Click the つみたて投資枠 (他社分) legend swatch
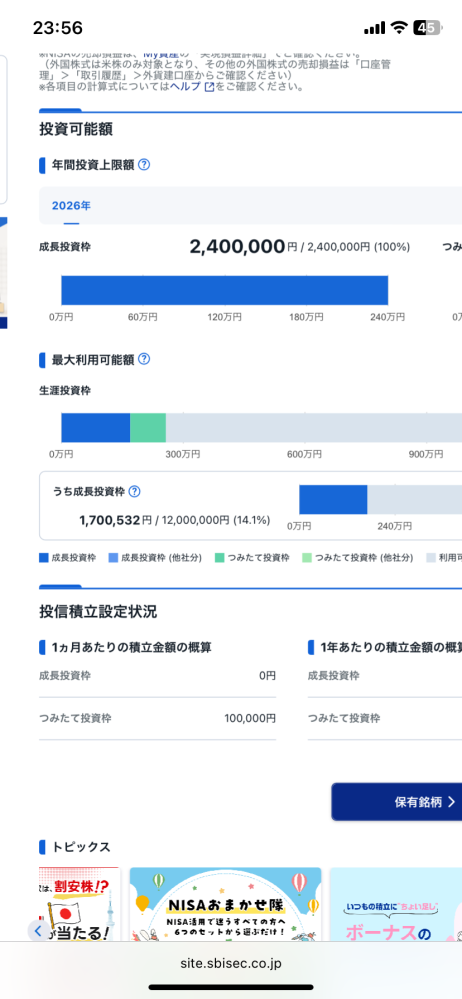This screenshot has width=462, height=999. (307, 557)
